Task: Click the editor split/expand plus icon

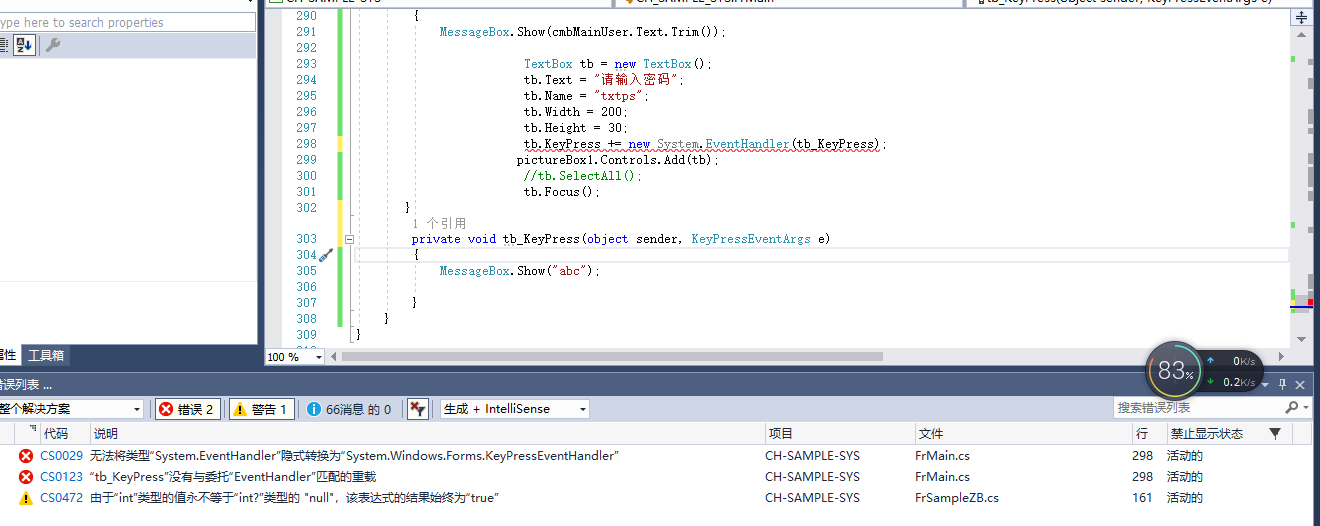Action: (x=1299, y=16)
